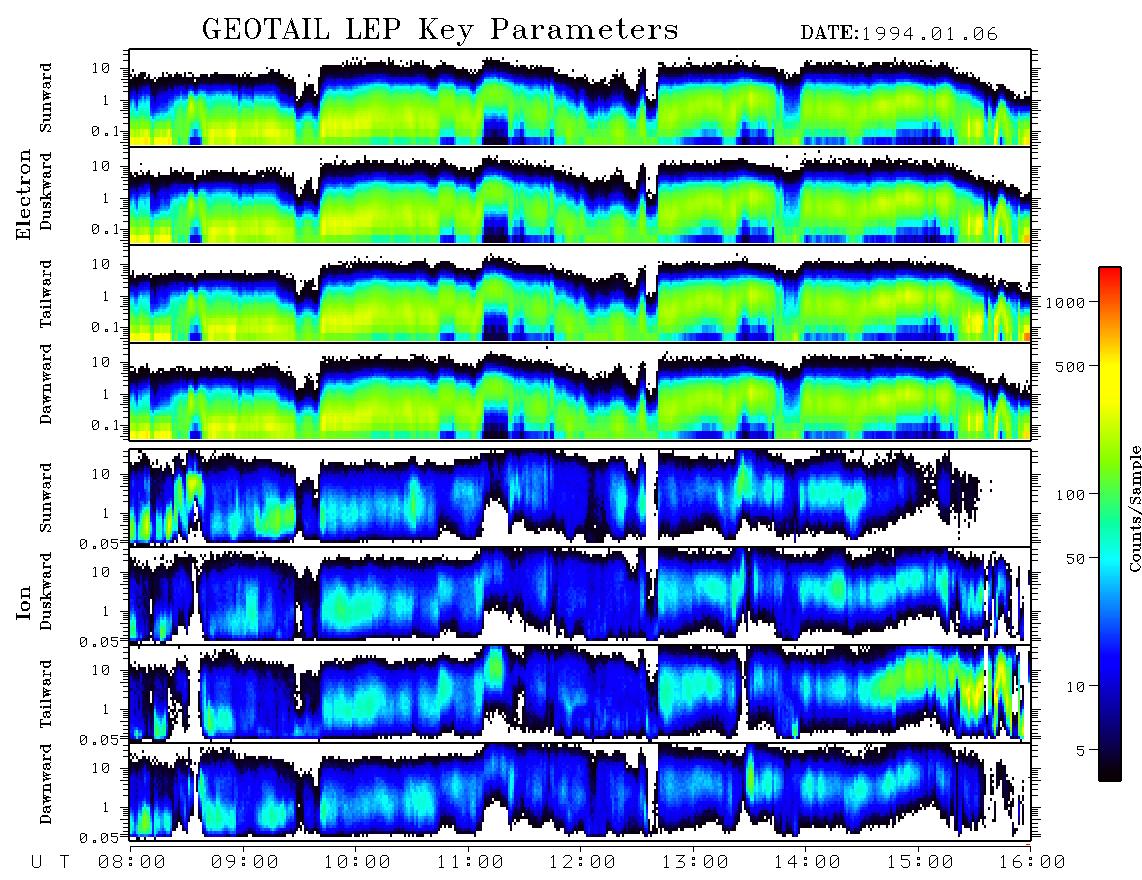Viewport: 1142px width, 880px height.
Task: Select the Electron "Tailward" panel label
Action: click(46, 293)
